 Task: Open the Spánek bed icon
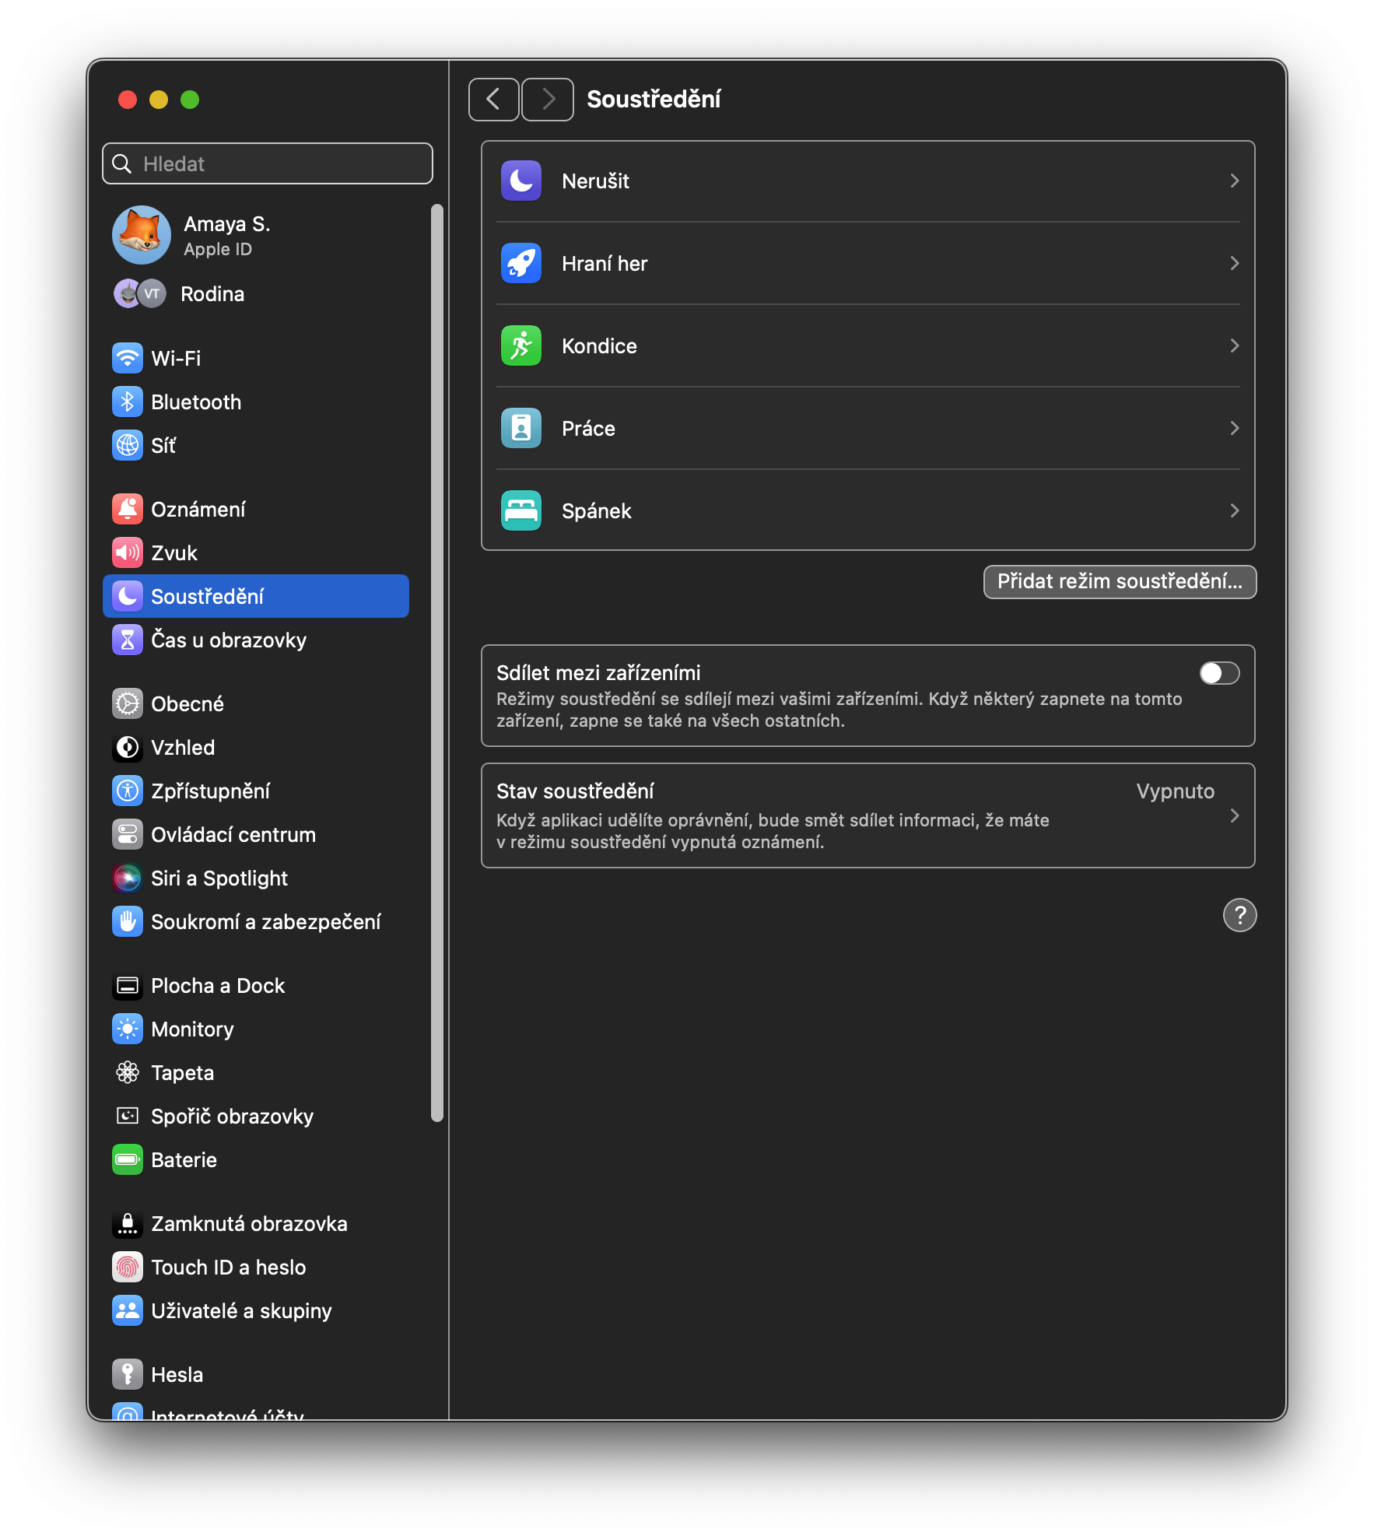(521, 511)
